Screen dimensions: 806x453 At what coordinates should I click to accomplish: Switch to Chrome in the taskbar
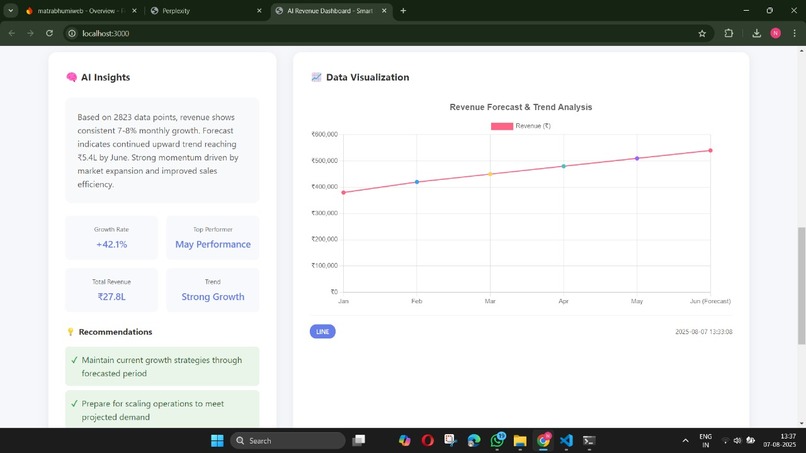click(x=543, y=441)
